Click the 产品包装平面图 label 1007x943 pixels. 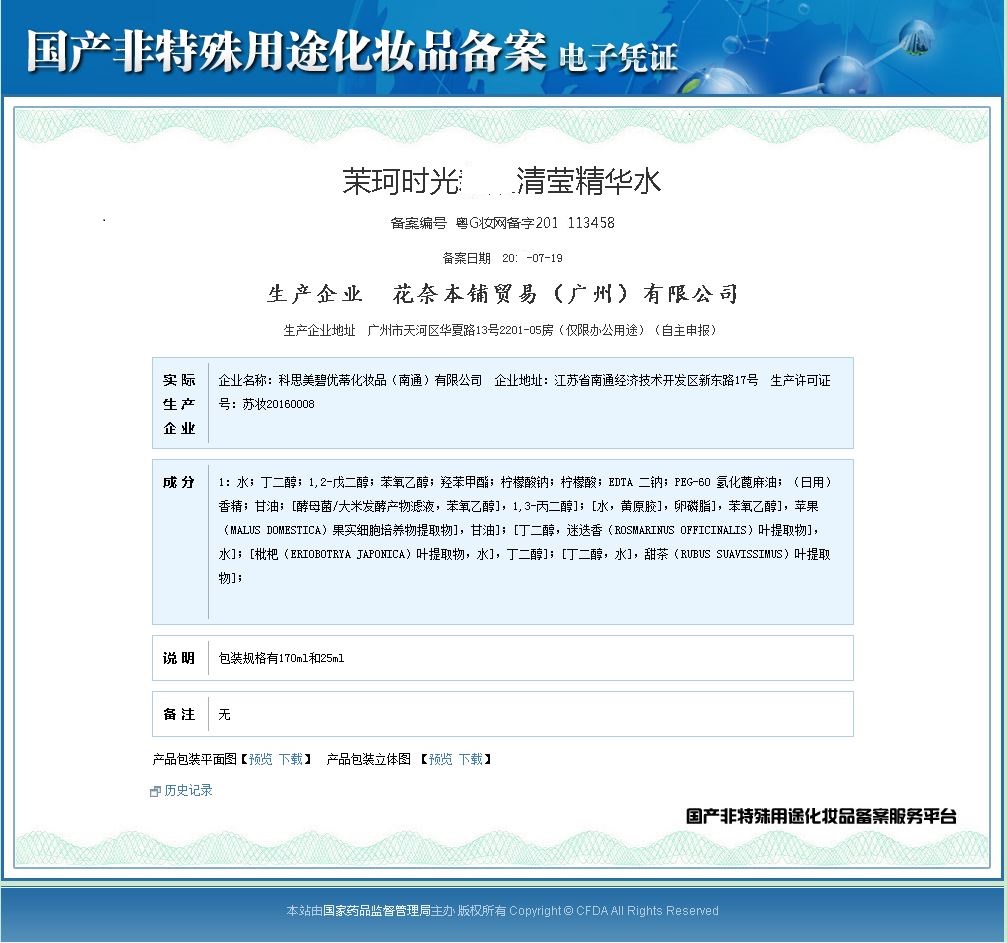pyautogui.click(x=195, y=759)
